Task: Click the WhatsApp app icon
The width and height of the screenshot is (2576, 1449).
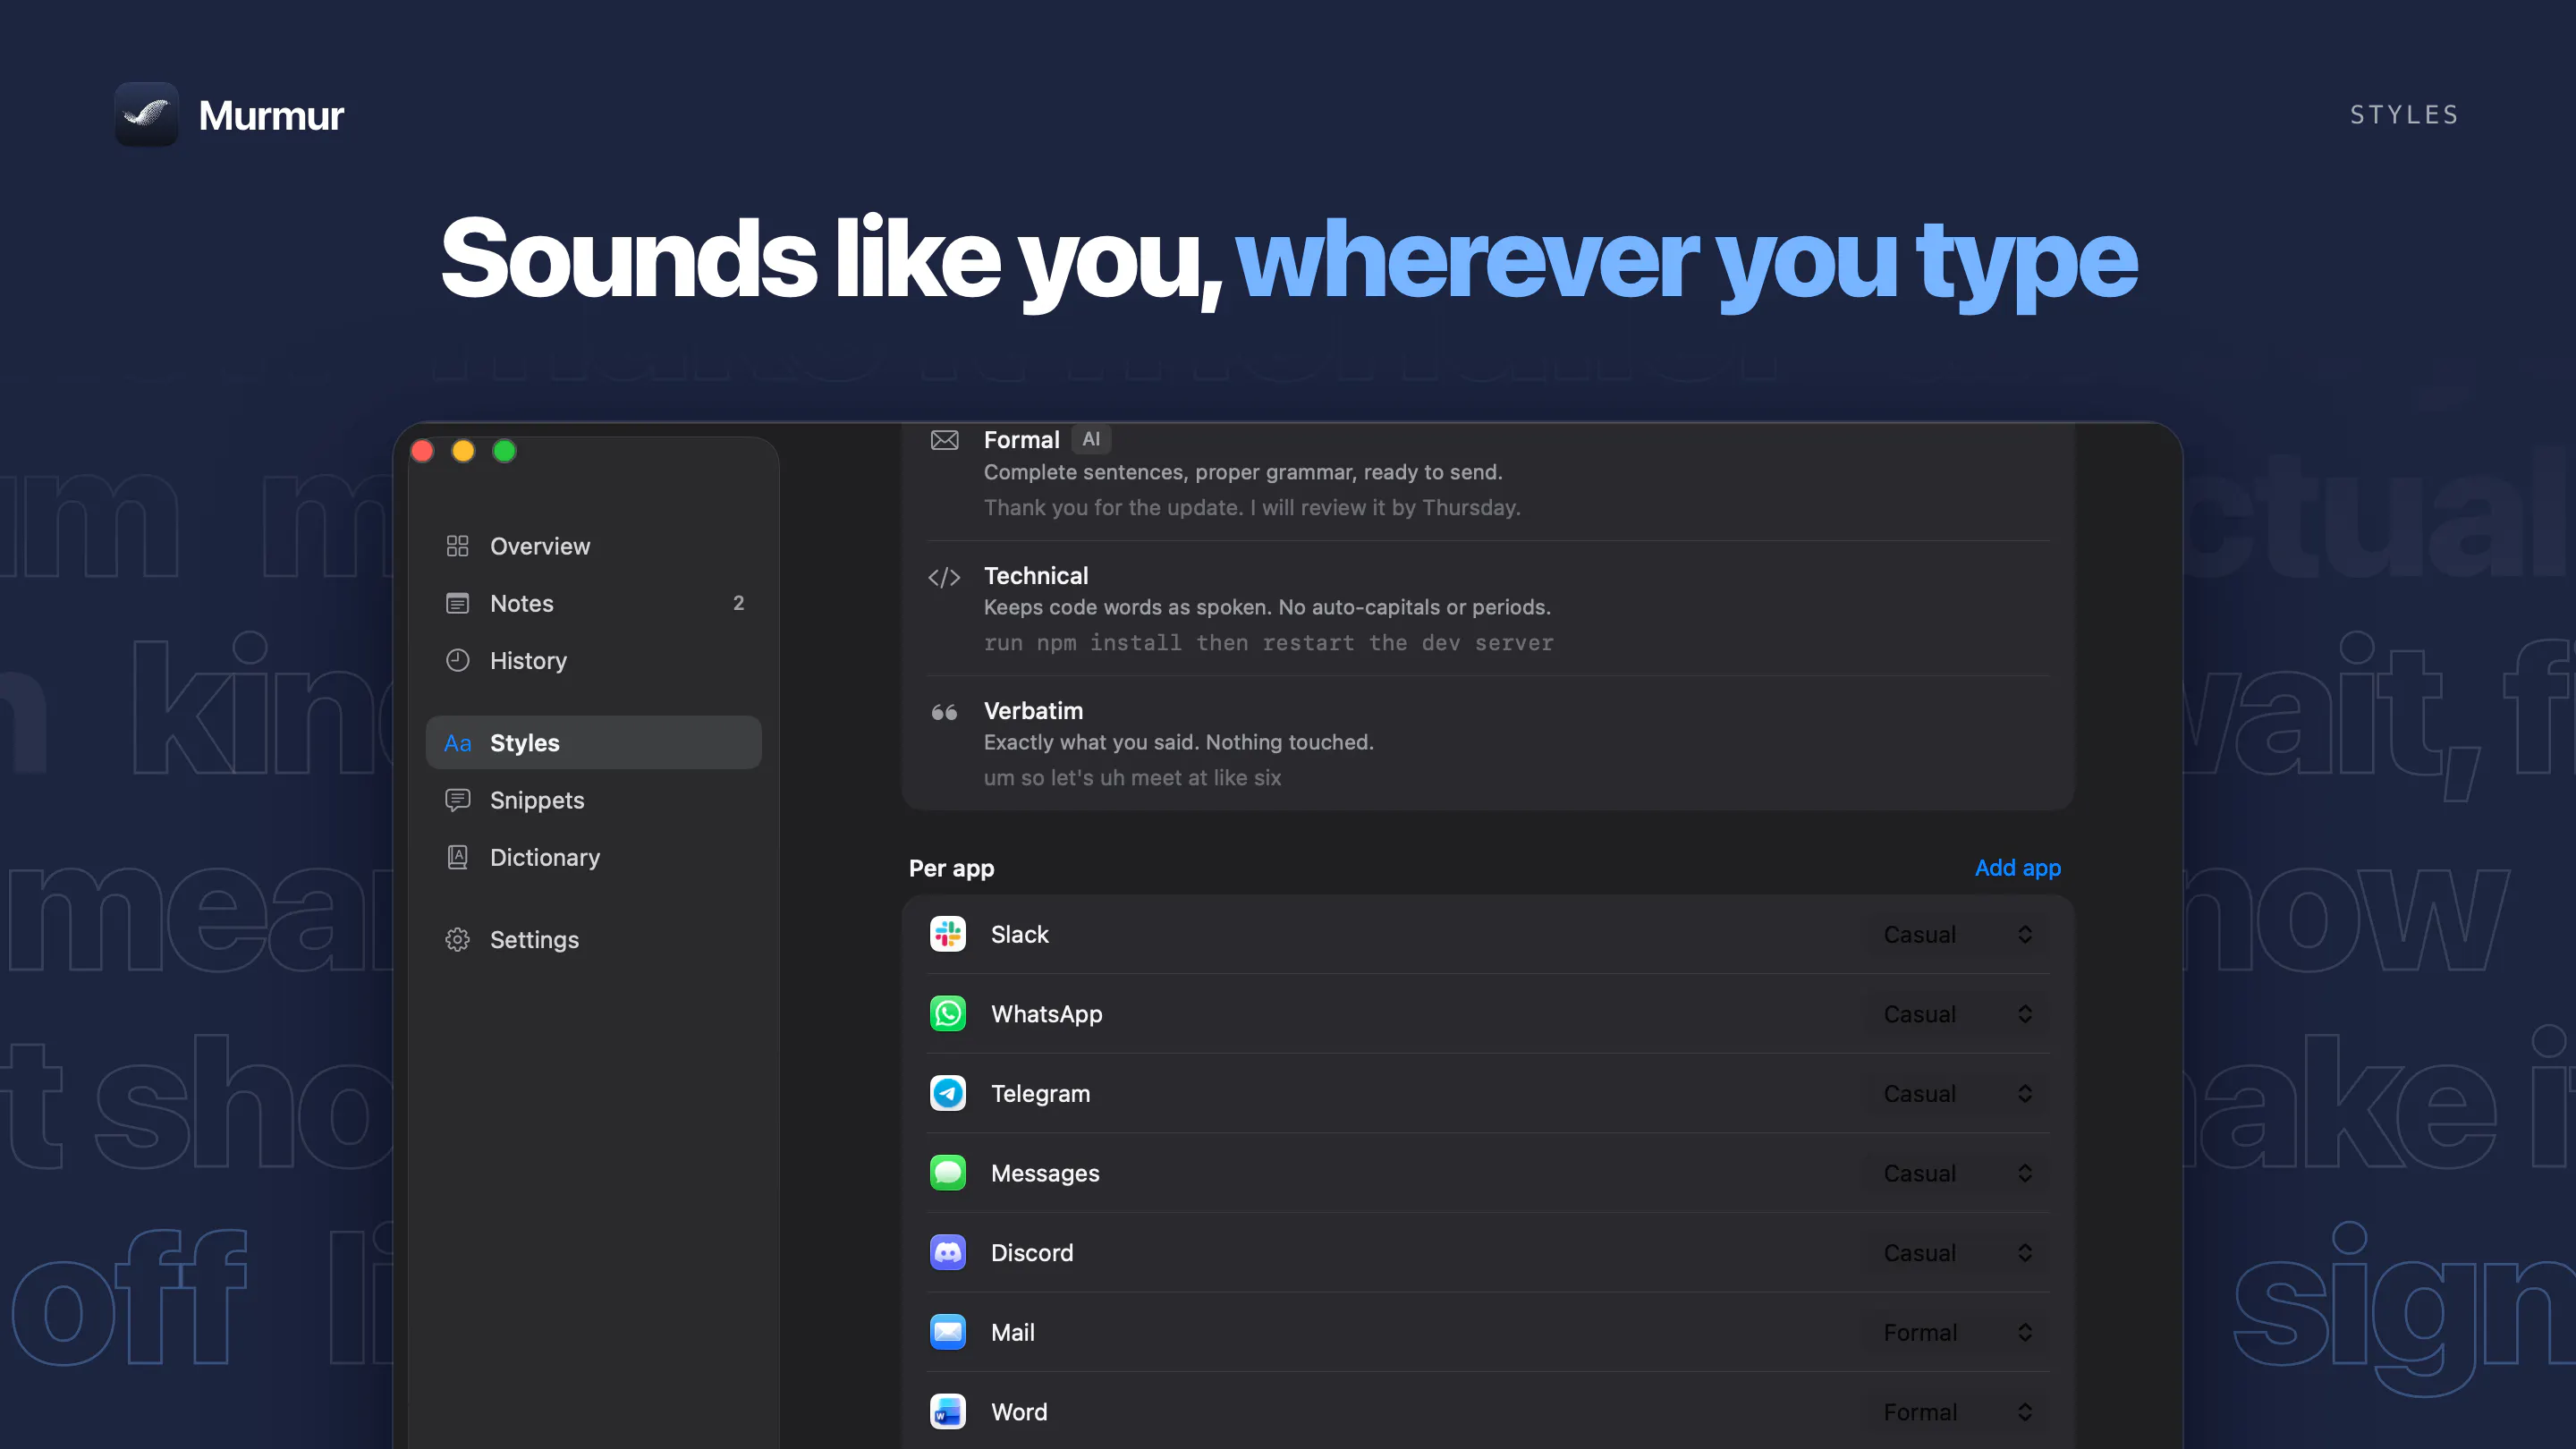Action: tap(947, 1013)
